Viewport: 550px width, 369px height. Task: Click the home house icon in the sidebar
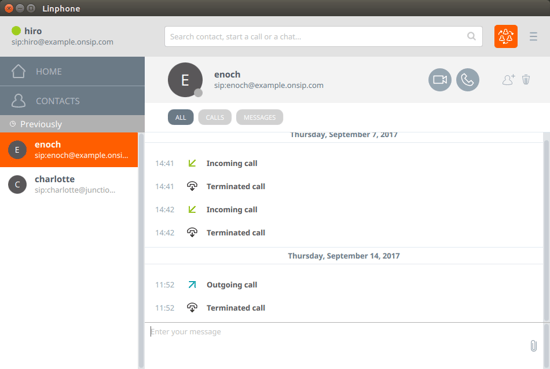pos(18,71)
